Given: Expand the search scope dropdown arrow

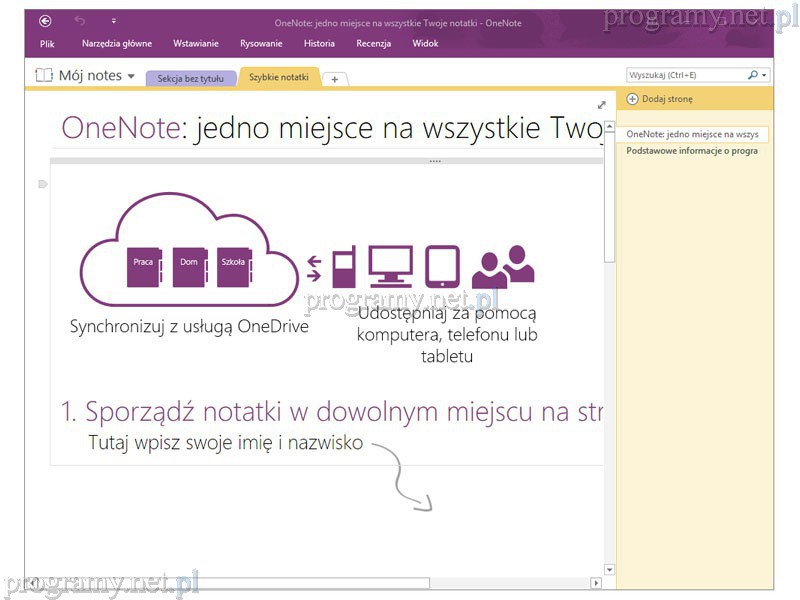Looking at the screenshot, I should pos(765,75).
